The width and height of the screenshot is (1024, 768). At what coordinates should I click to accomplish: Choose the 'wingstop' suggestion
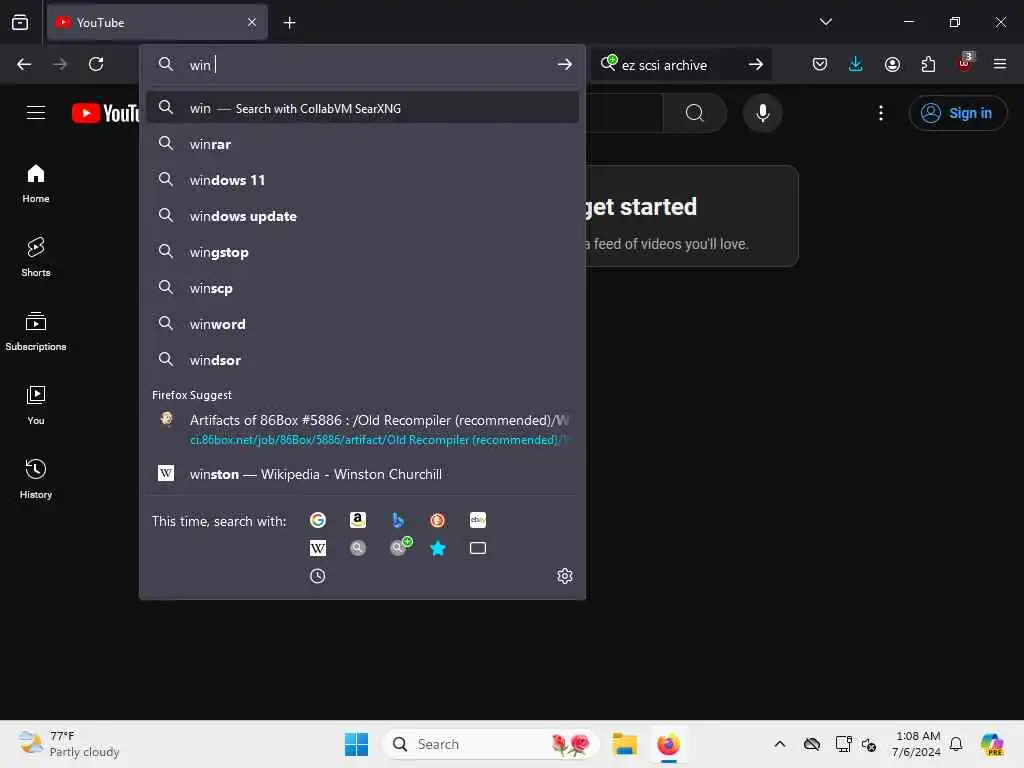pyautogui.click(x=362, y=252)
